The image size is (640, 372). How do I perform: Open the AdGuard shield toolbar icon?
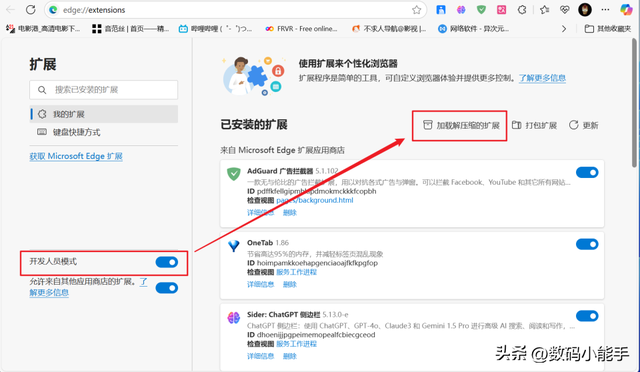tap(481, 10)
